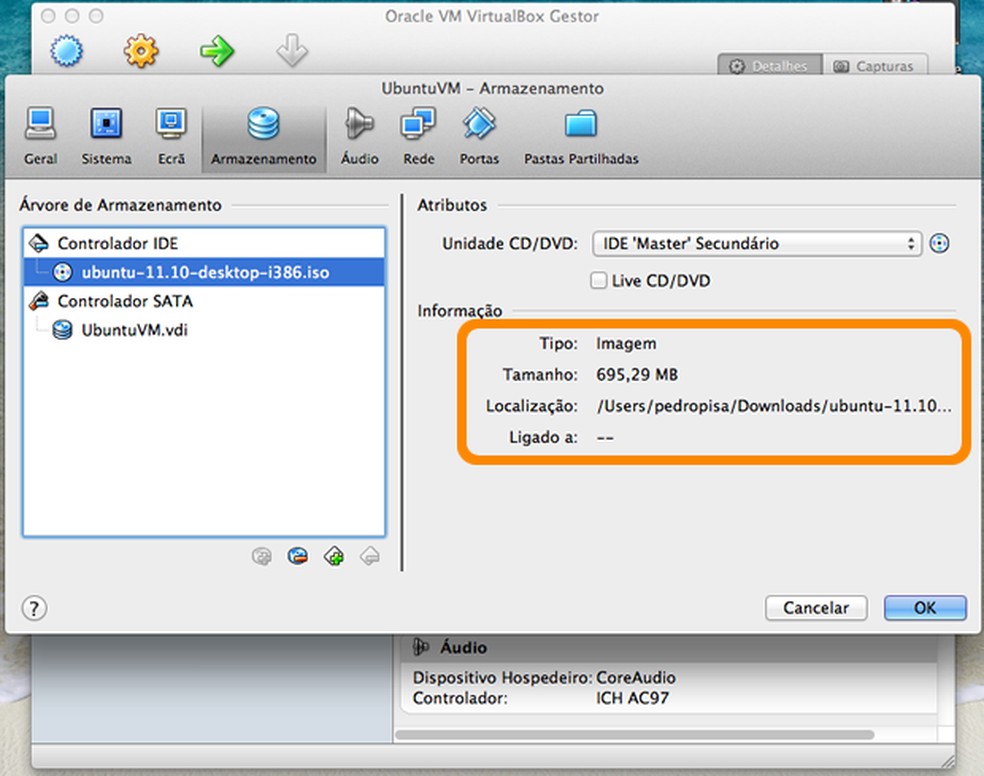This screenshot has height=776, width=984.
Task: Click the green Start arrow in Gestor
Action: click(x=217, y=51)
